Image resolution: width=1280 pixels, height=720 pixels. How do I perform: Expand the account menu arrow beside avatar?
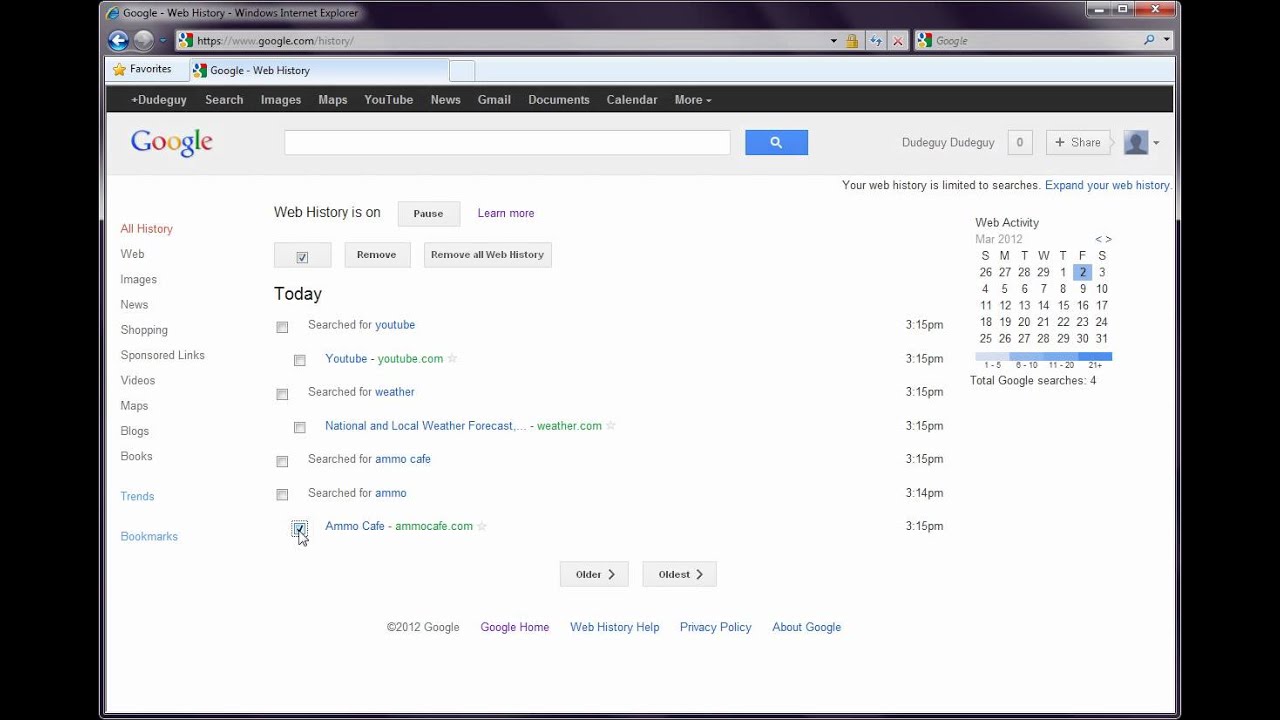(1156, 143)
